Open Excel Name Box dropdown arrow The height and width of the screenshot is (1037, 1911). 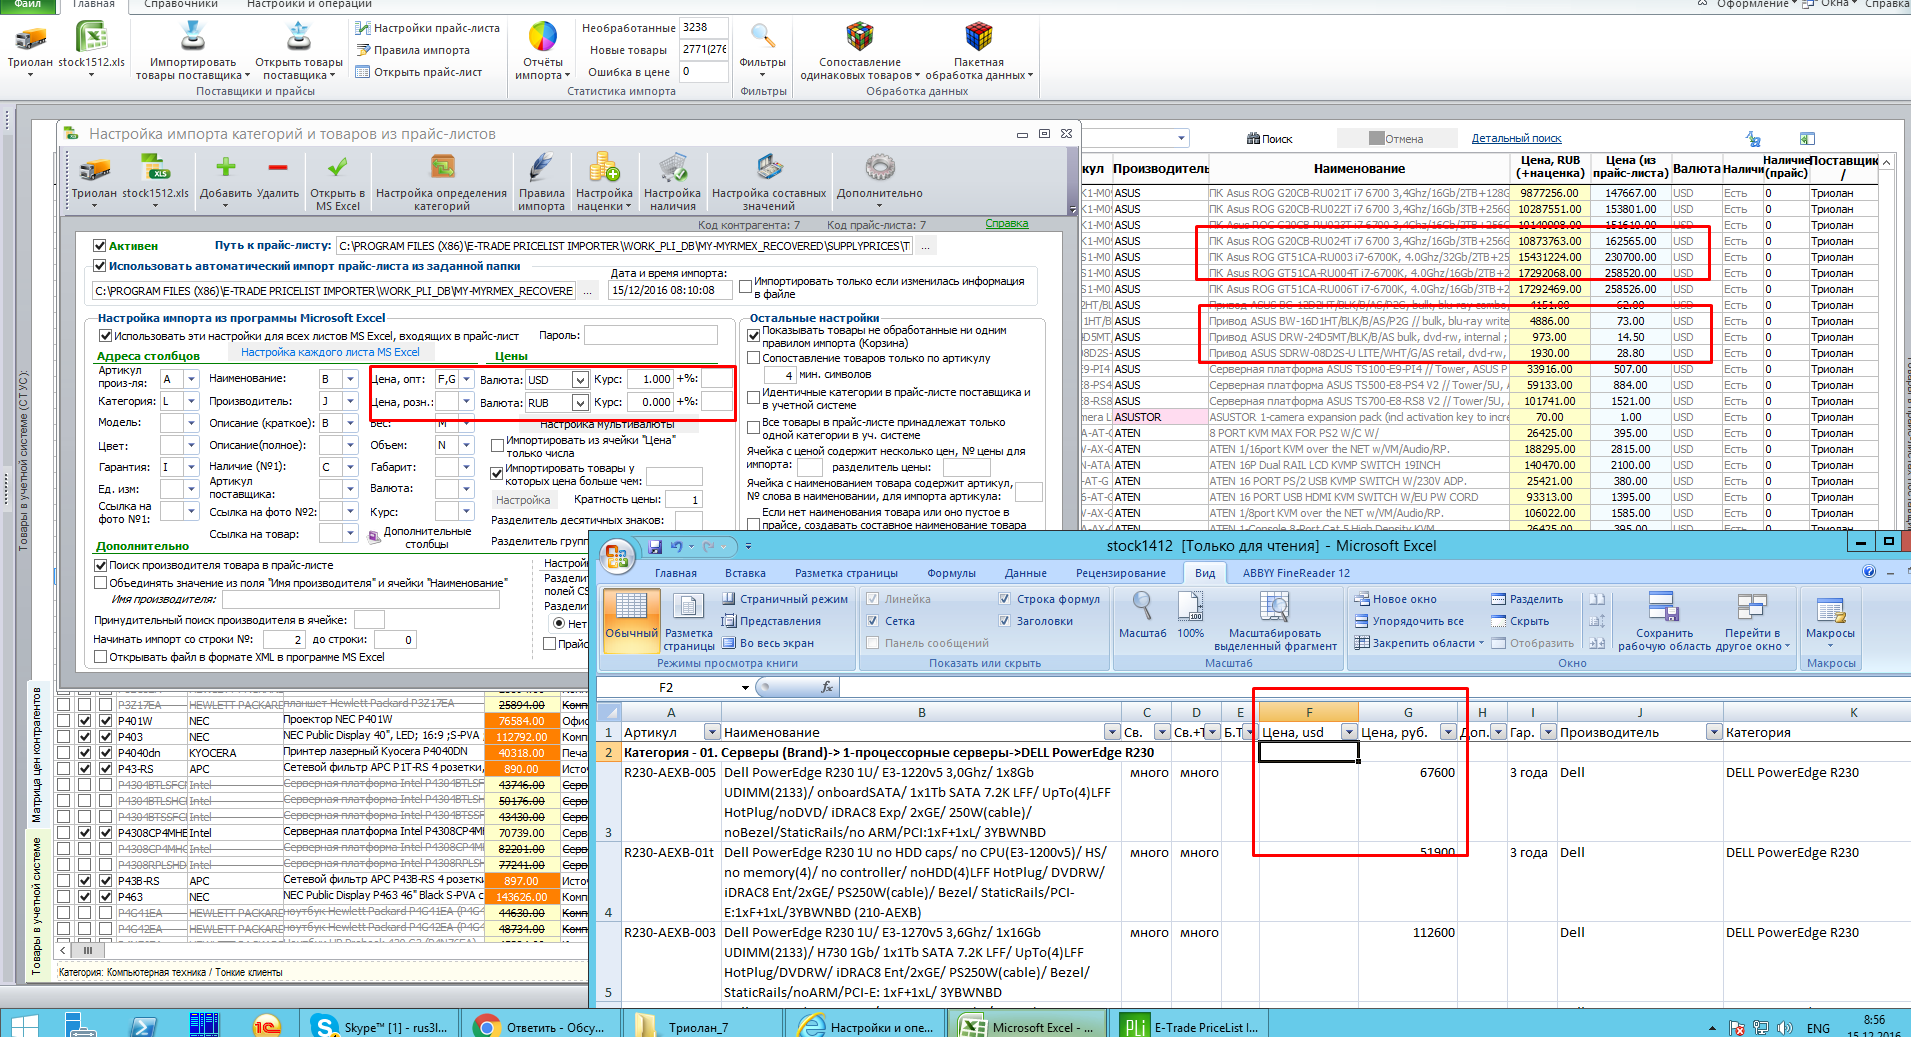click(745, 687)
